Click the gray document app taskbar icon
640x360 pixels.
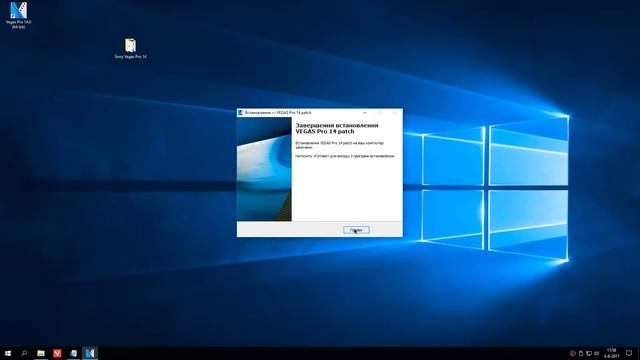point(73,353)
